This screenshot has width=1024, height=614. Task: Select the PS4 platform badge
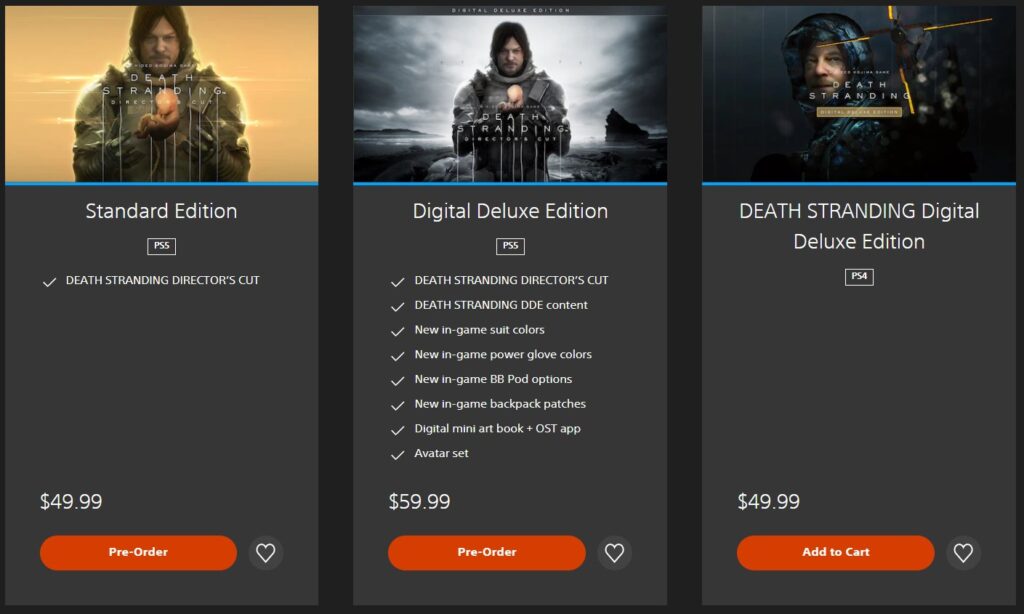click(x=858, y=277)
